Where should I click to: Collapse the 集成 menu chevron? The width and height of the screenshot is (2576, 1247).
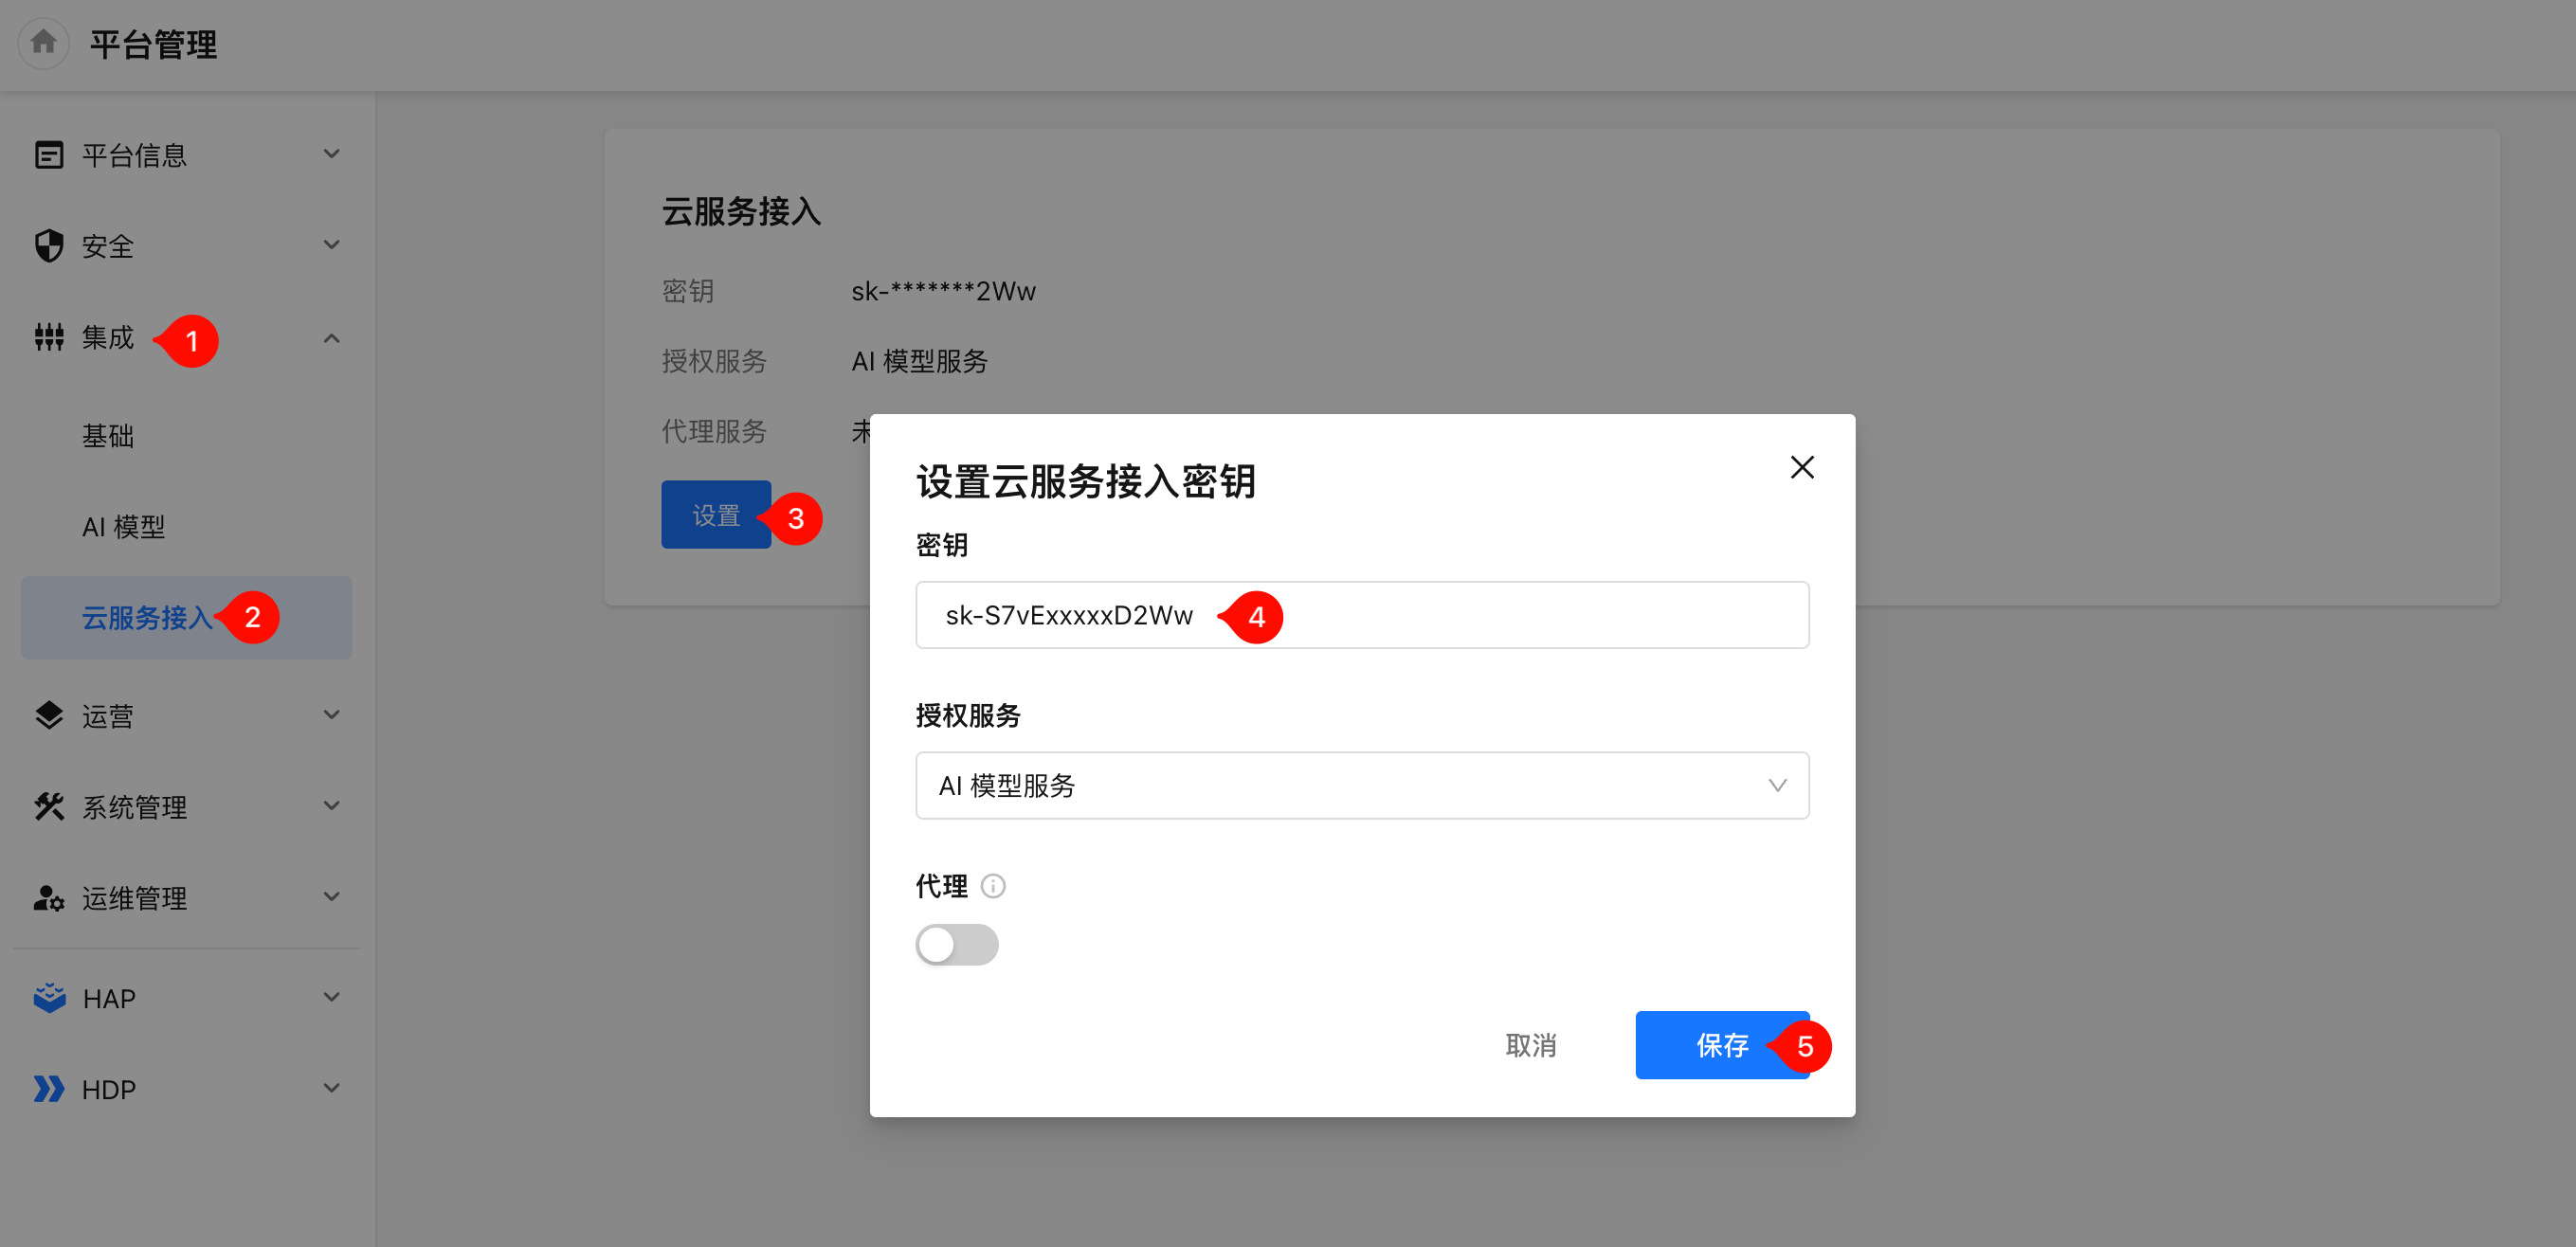point(332,338)
